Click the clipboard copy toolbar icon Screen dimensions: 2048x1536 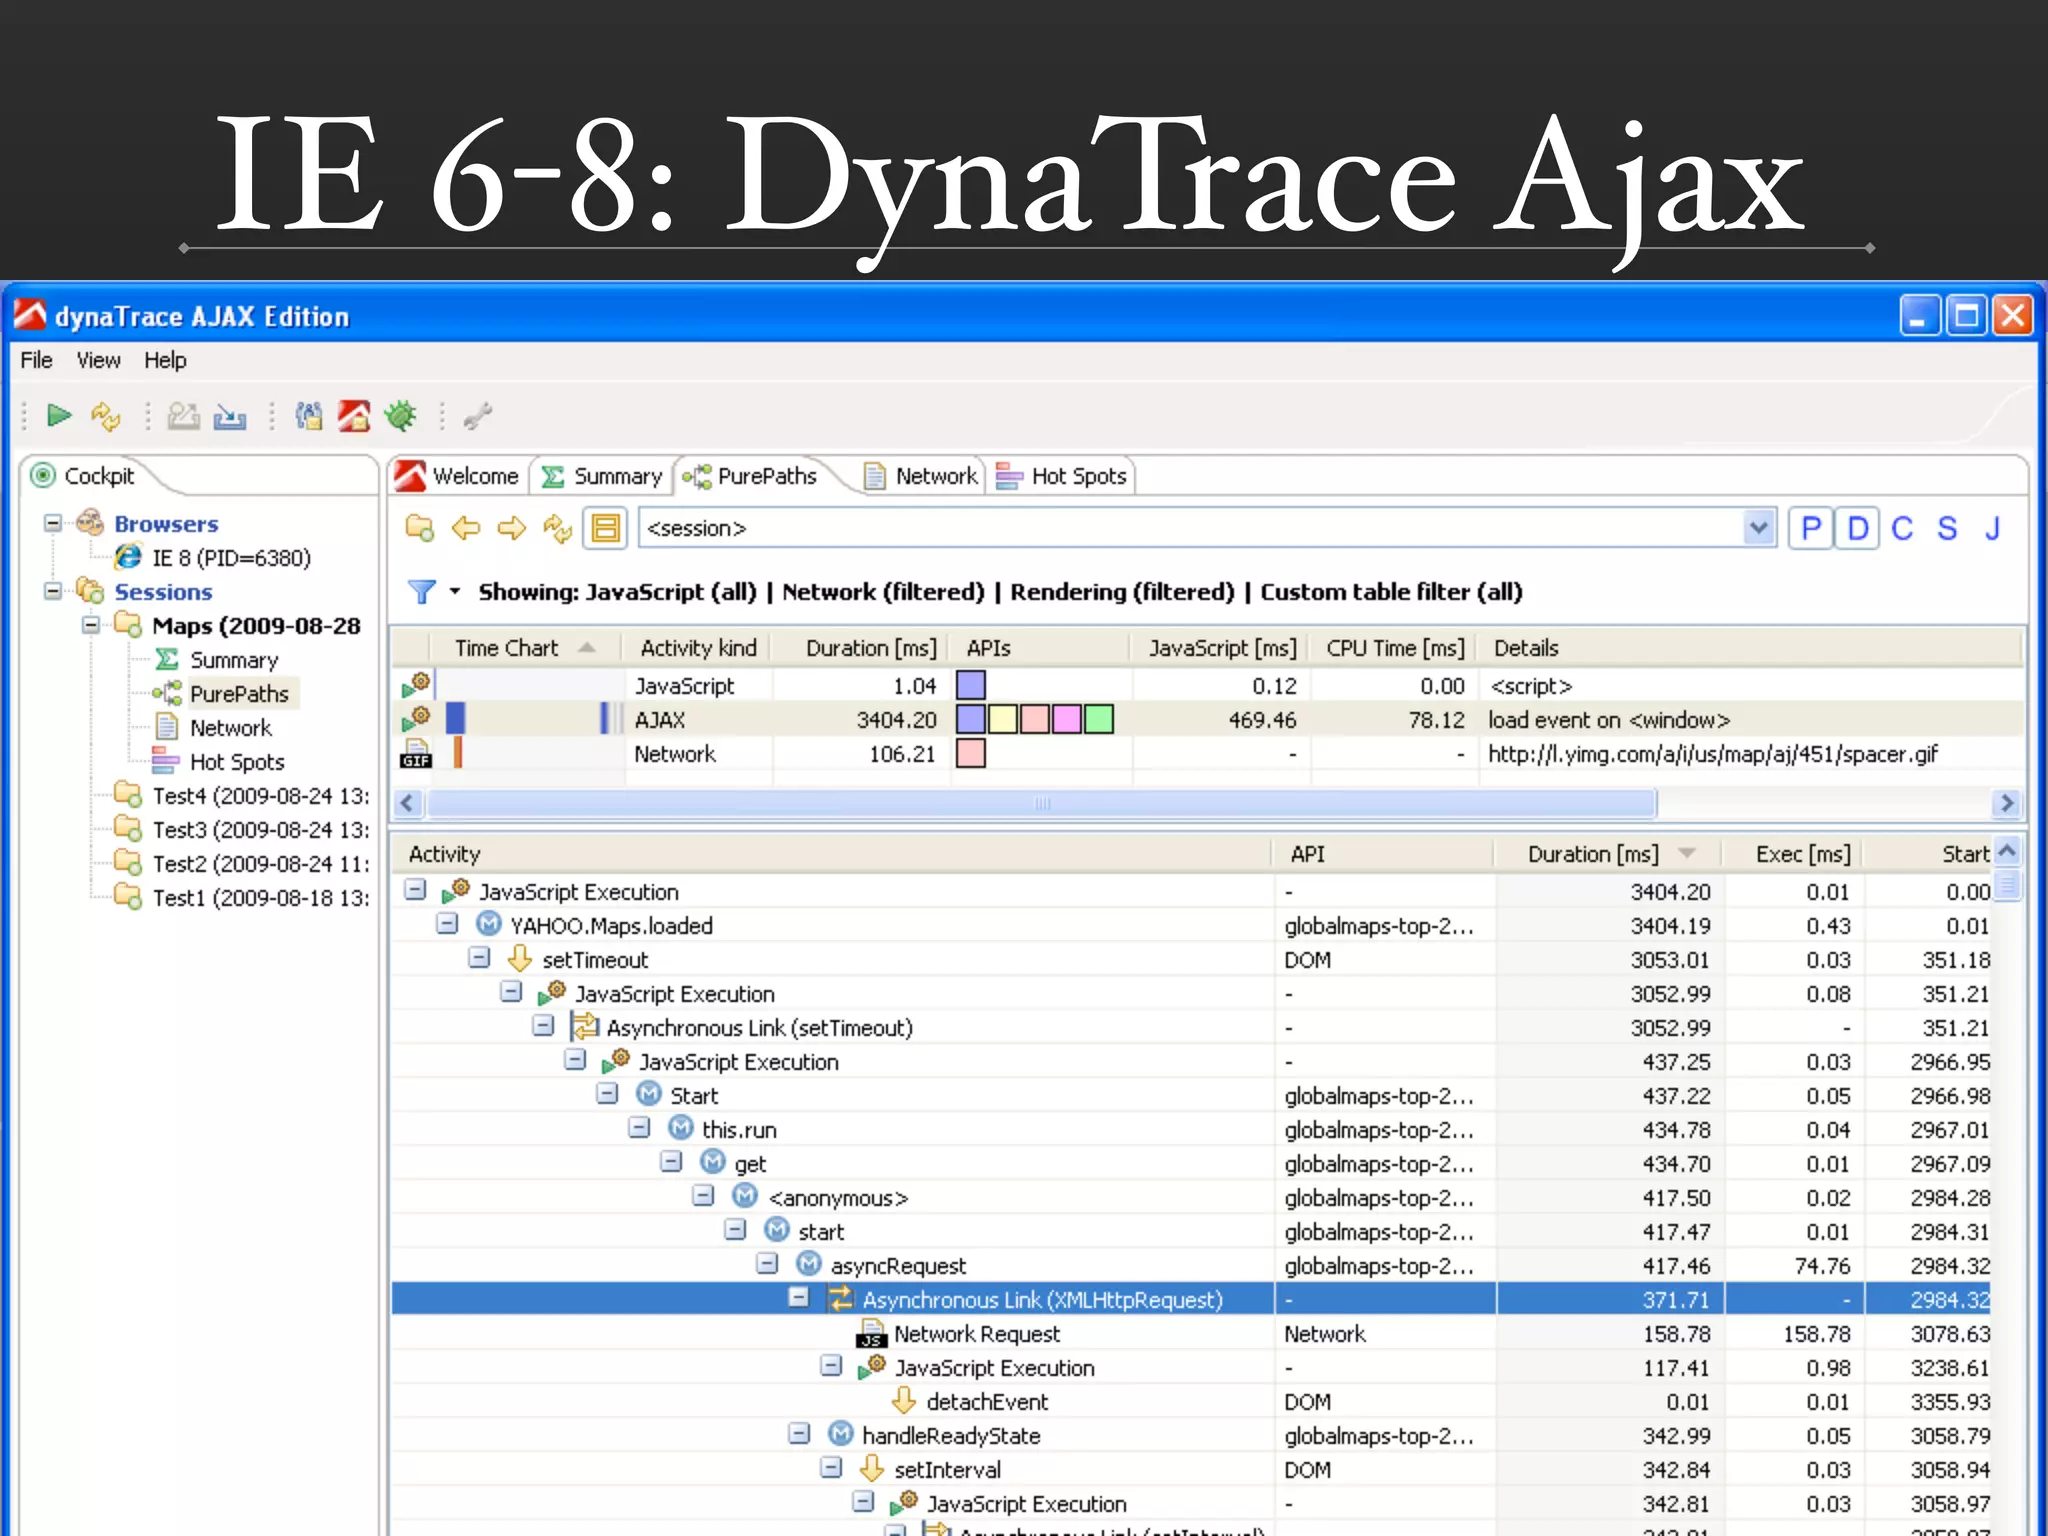click(309, 415)
